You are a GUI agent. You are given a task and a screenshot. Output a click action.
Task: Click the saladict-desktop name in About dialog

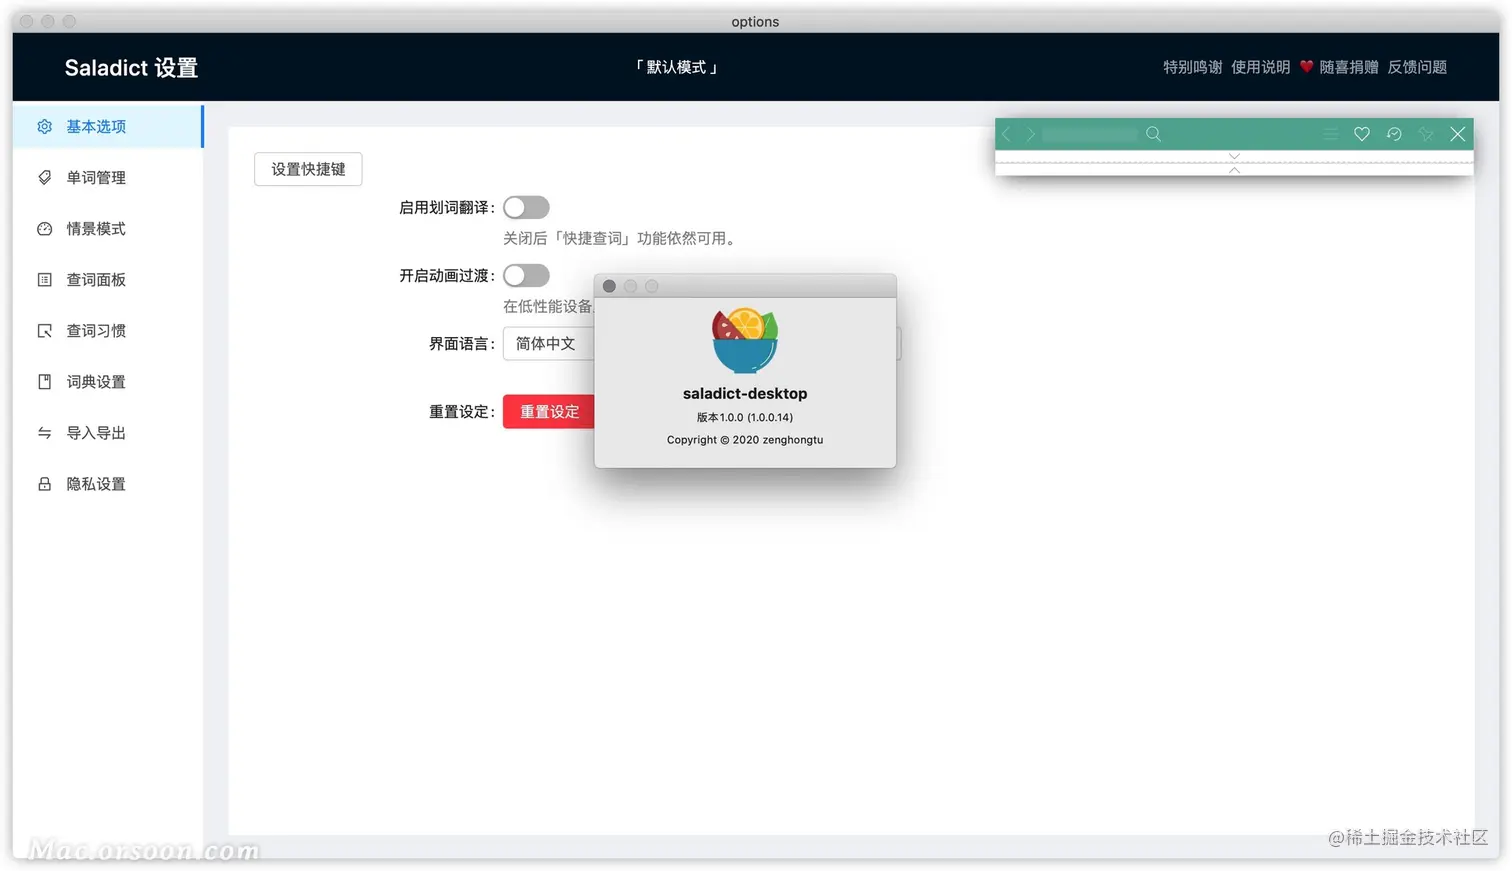(745, 394)
